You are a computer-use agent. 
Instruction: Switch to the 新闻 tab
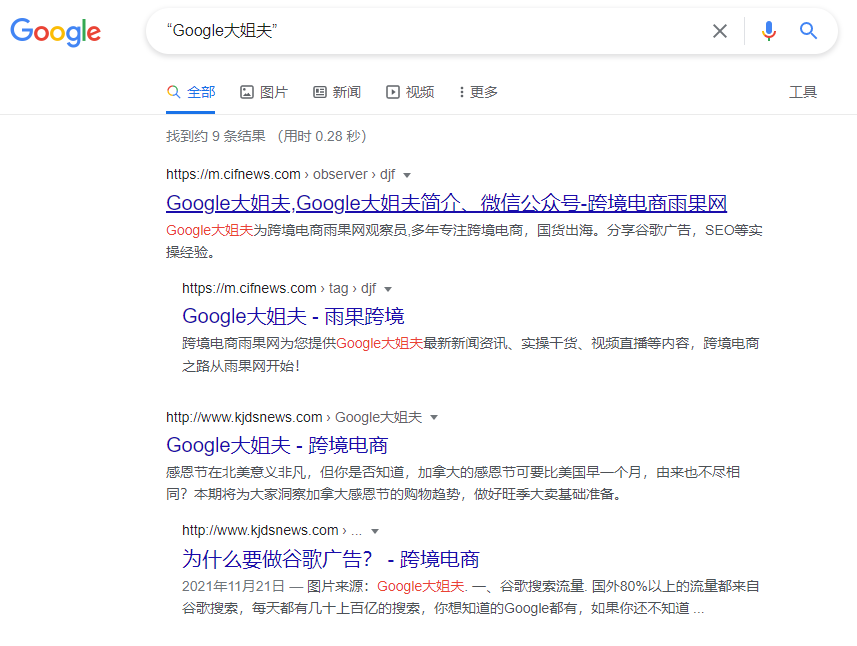[x=337, y=92]
